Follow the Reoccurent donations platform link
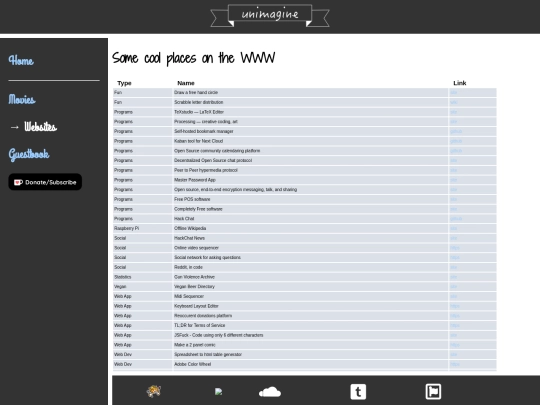This screenshot has width=540, height=405. (x=455, y=315)
